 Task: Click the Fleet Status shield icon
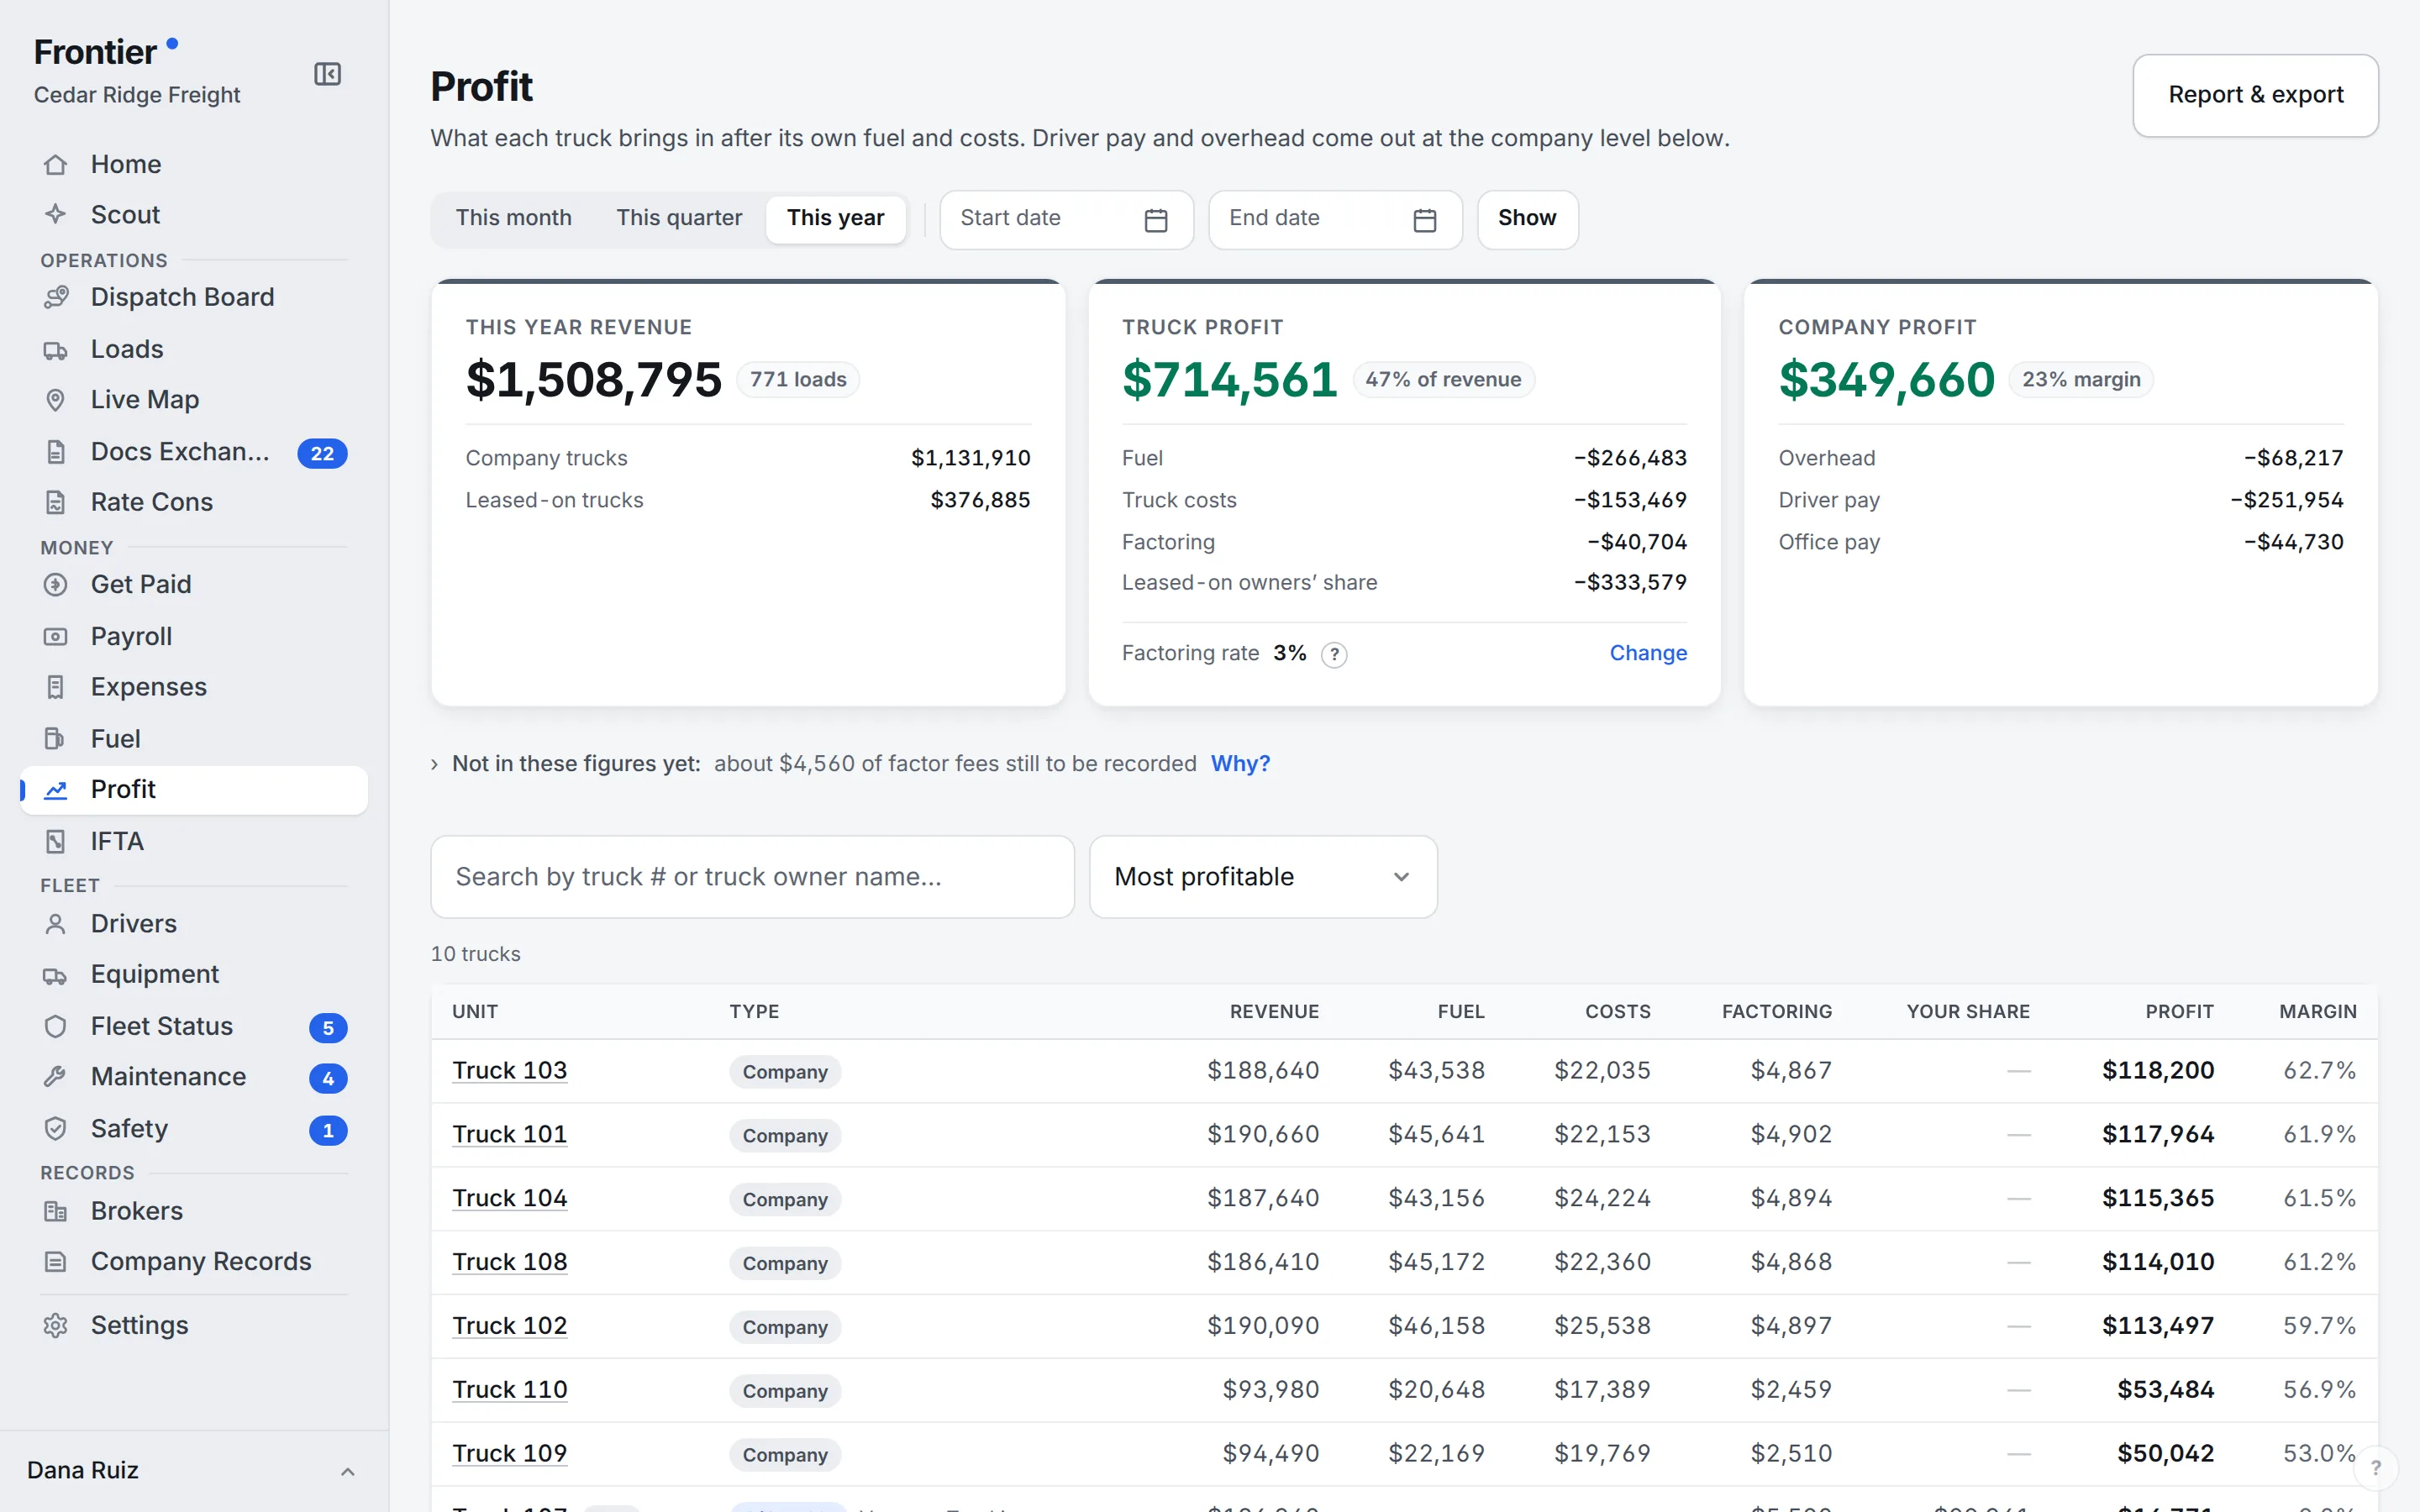56,1027
